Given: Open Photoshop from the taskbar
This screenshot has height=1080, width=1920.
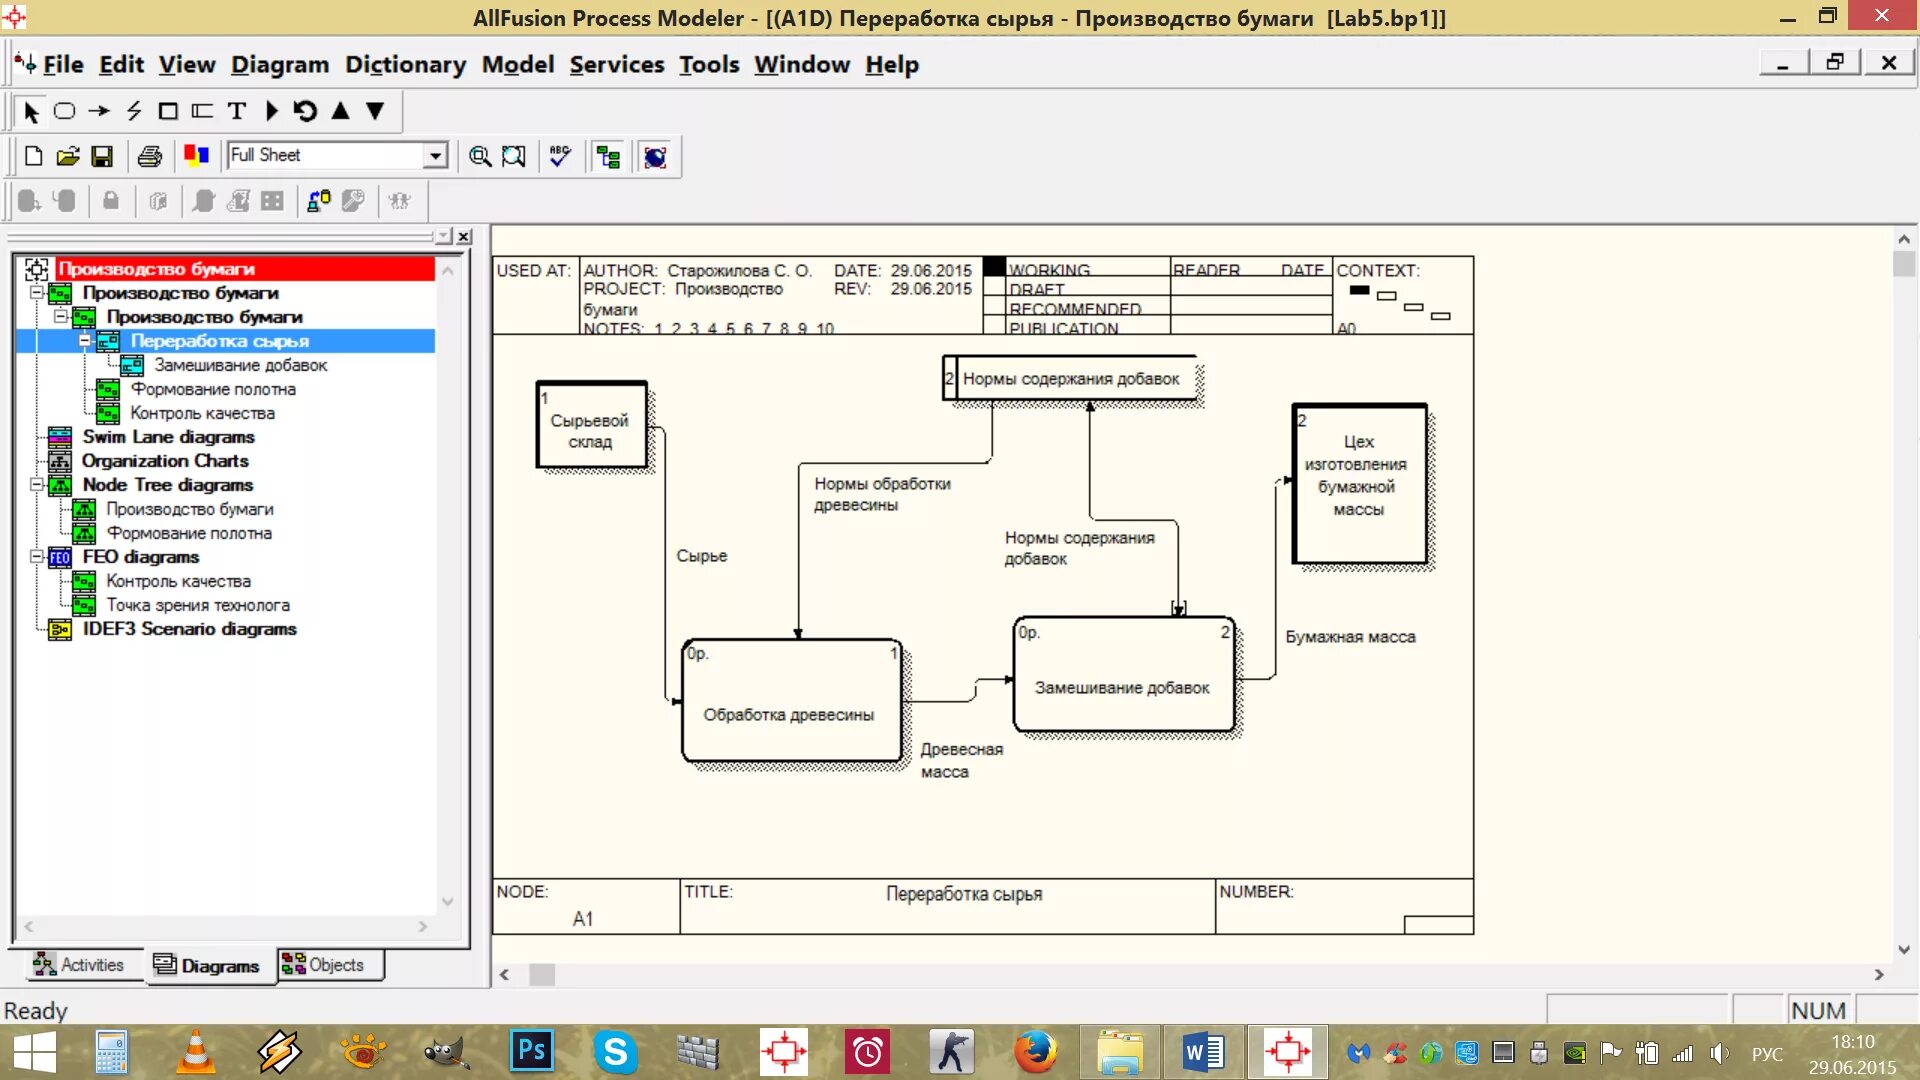Looking at the screenshot, I should coord(531,1052).
